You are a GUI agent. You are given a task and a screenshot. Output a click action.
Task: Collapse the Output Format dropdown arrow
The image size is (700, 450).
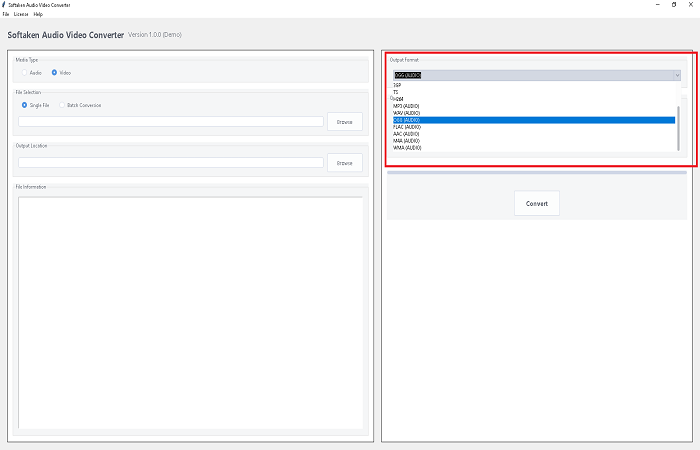[x=677, y=75]
